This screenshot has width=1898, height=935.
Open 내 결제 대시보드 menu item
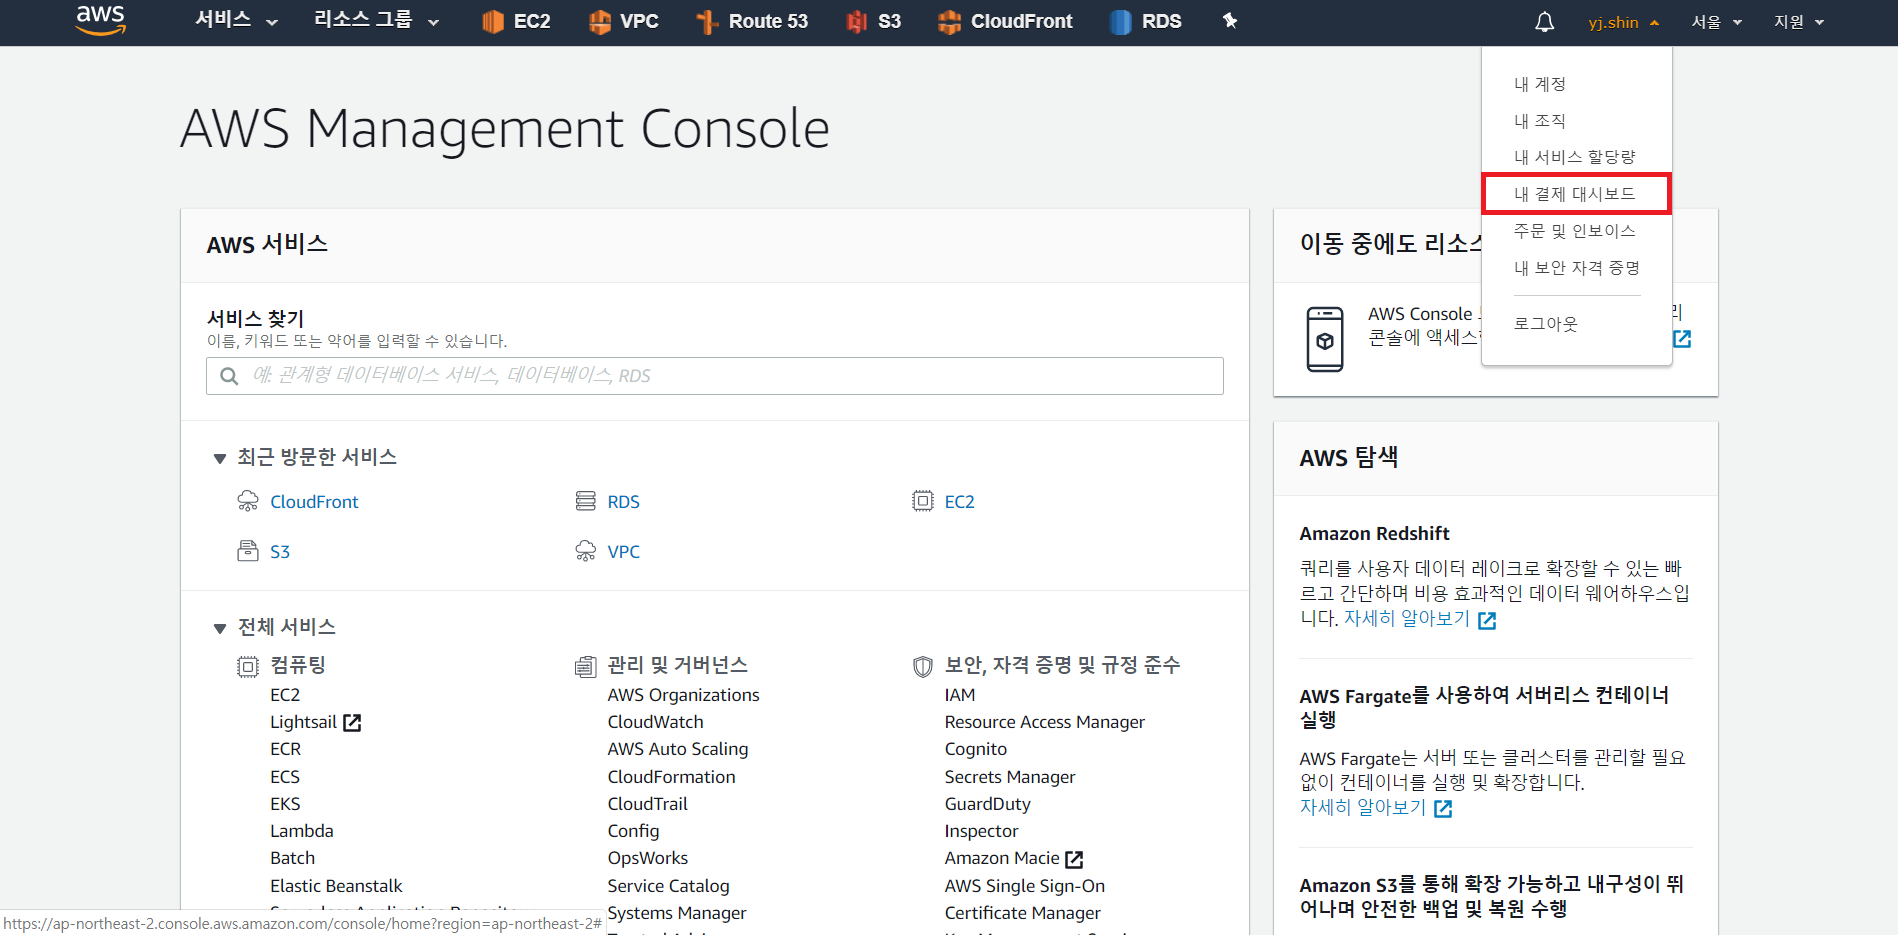(x=1575, y=194)
